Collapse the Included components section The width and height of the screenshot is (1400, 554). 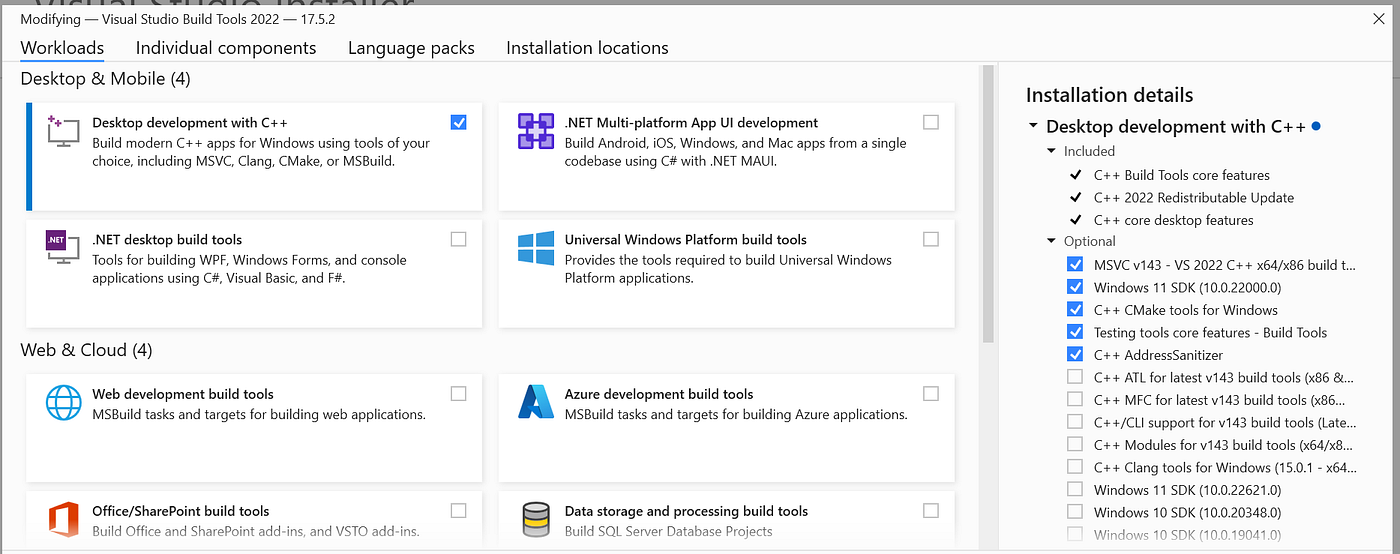tap(1051, 151)
